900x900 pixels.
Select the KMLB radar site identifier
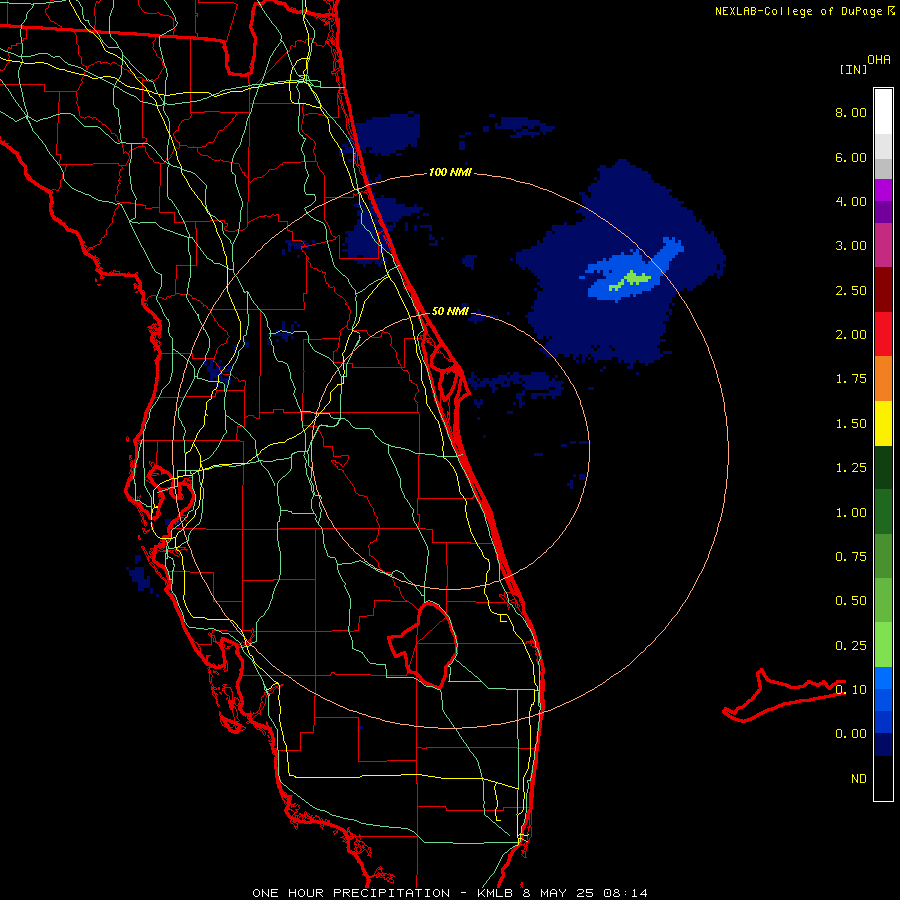click(x=495, y=893)
